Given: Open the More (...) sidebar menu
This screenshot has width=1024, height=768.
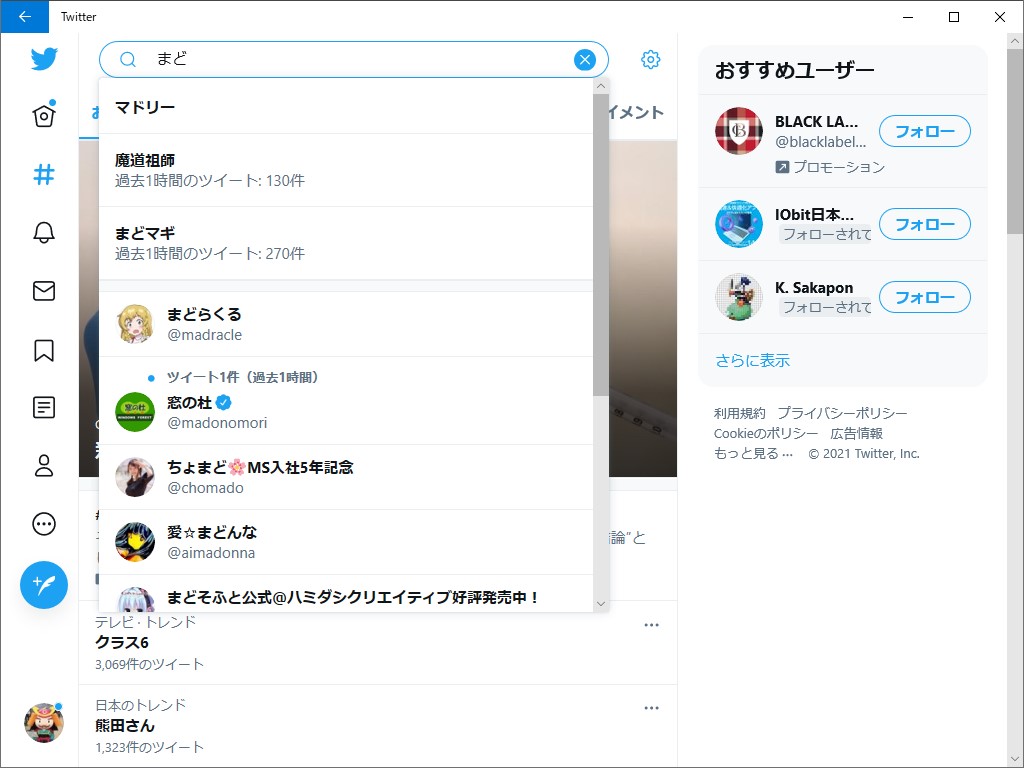Looking at the screenshot, I should point(43,524).
